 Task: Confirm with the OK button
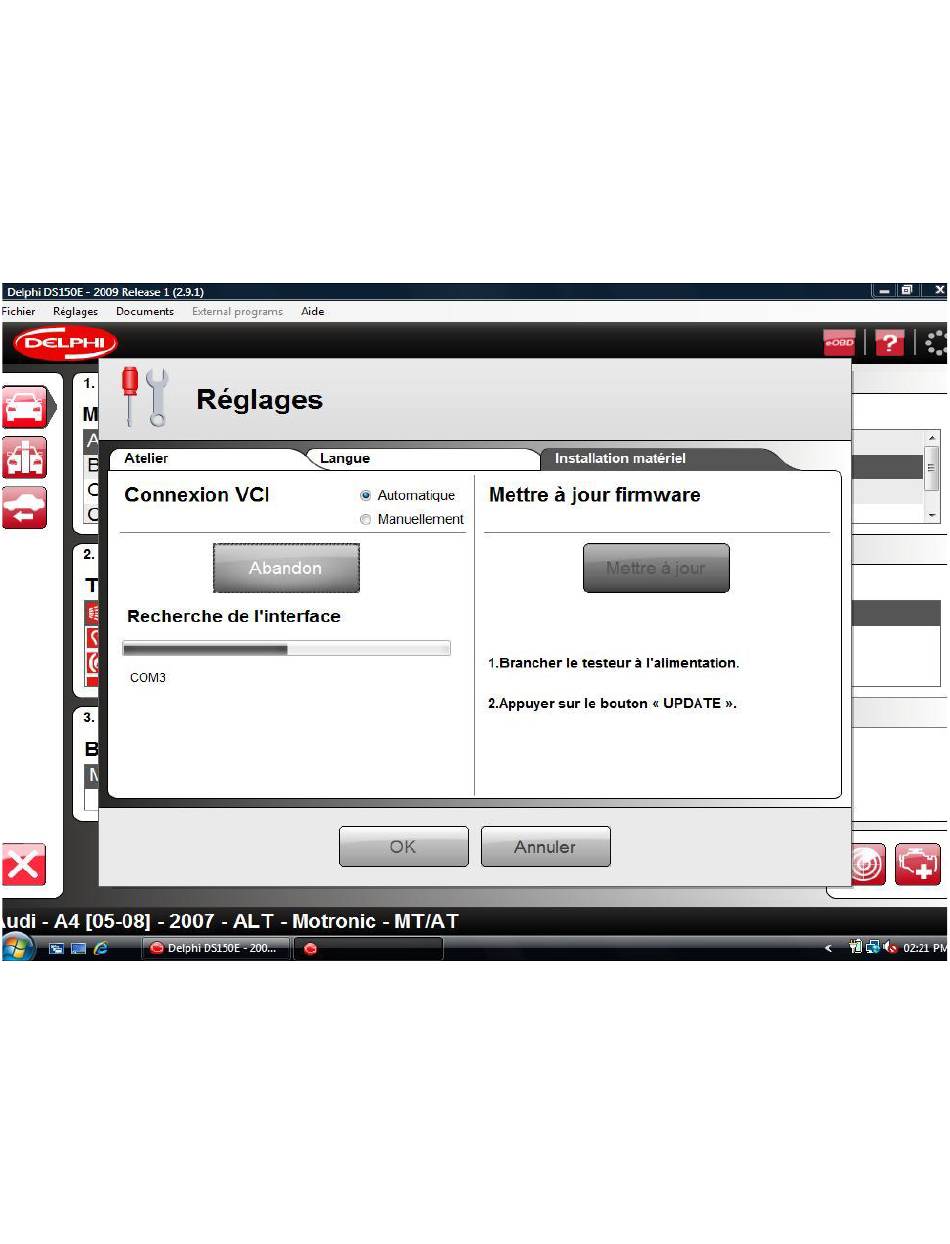(403, 846)
